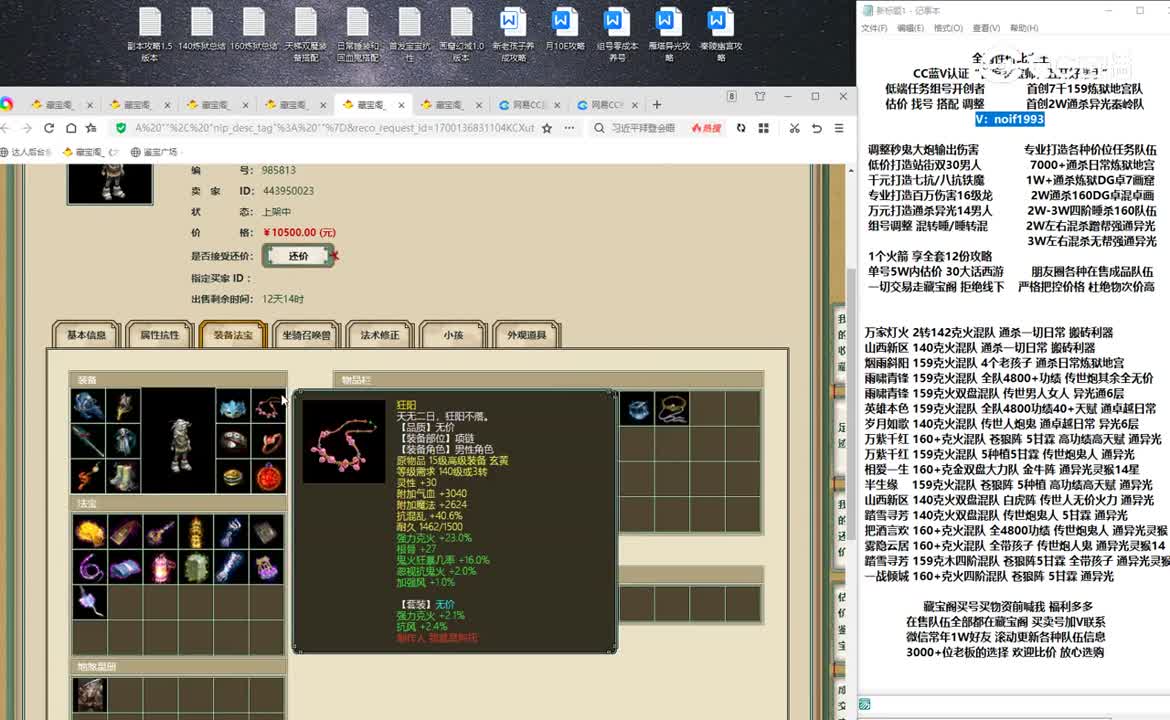Open the 文件(F) menu in Notepad
Viewport: 1170px width, 720px height.
tap(874, 28)
